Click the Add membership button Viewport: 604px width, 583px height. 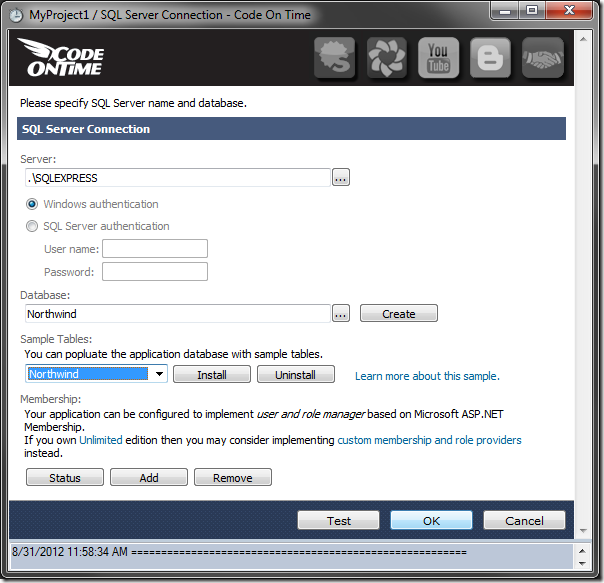pyautogui.click(x=149, y=477)
